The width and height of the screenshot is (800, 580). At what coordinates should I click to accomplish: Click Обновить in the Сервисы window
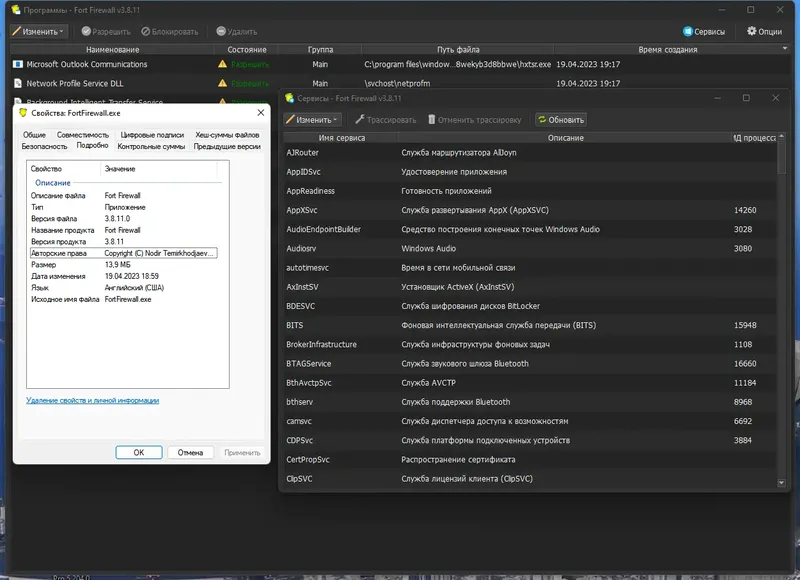click(x=561, y=120)
